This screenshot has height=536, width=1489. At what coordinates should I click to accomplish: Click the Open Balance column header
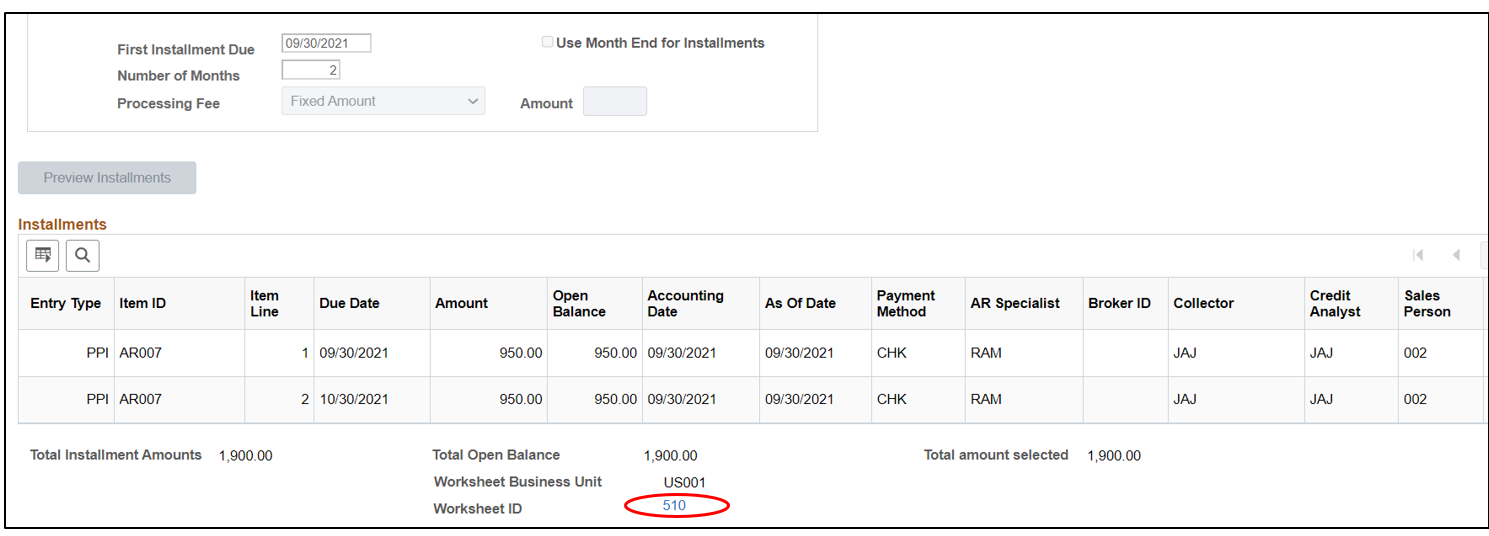(x=579, y=303)
